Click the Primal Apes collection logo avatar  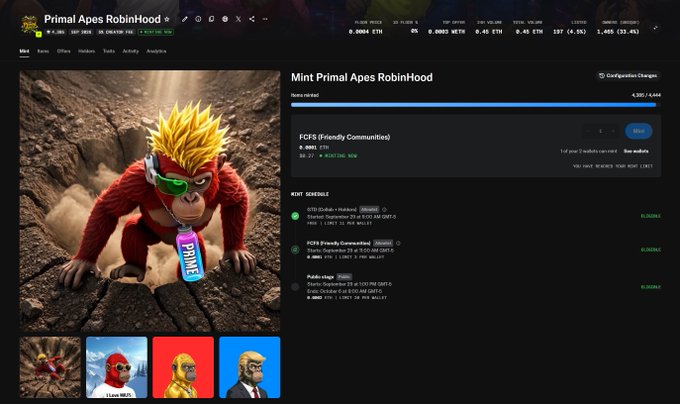pos(30,25)
